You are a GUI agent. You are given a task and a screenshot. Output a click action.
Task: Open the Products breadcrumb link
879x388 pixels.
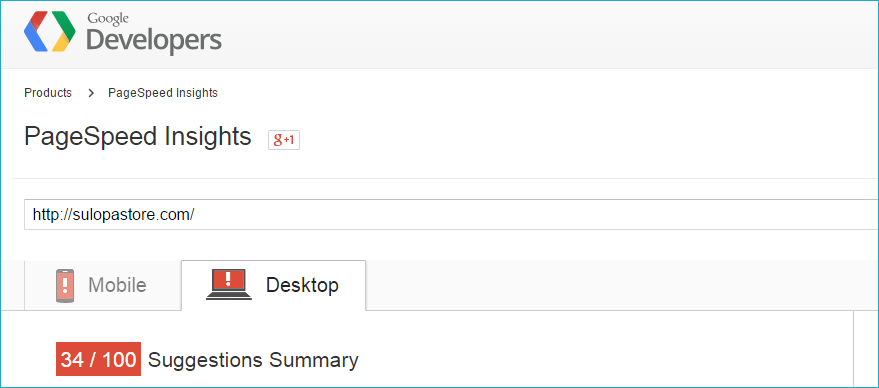click(48, 93)
